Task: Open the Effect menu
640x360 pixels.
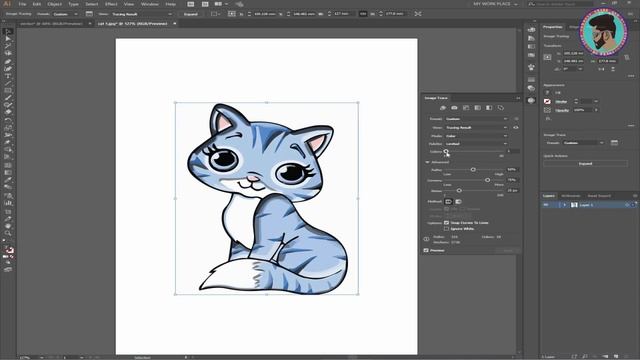Action: click(111, 4)
